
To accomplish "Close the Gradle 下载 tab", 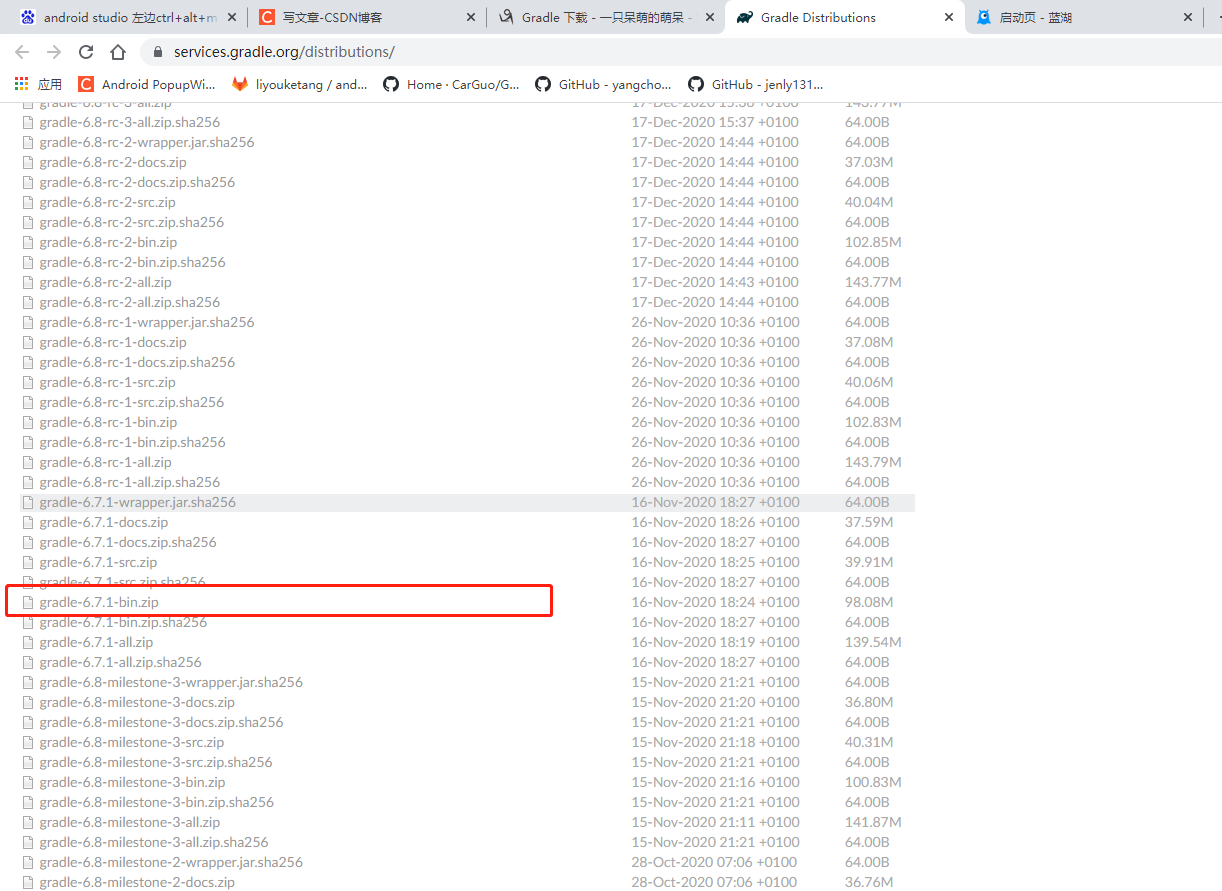I will 710,17.
